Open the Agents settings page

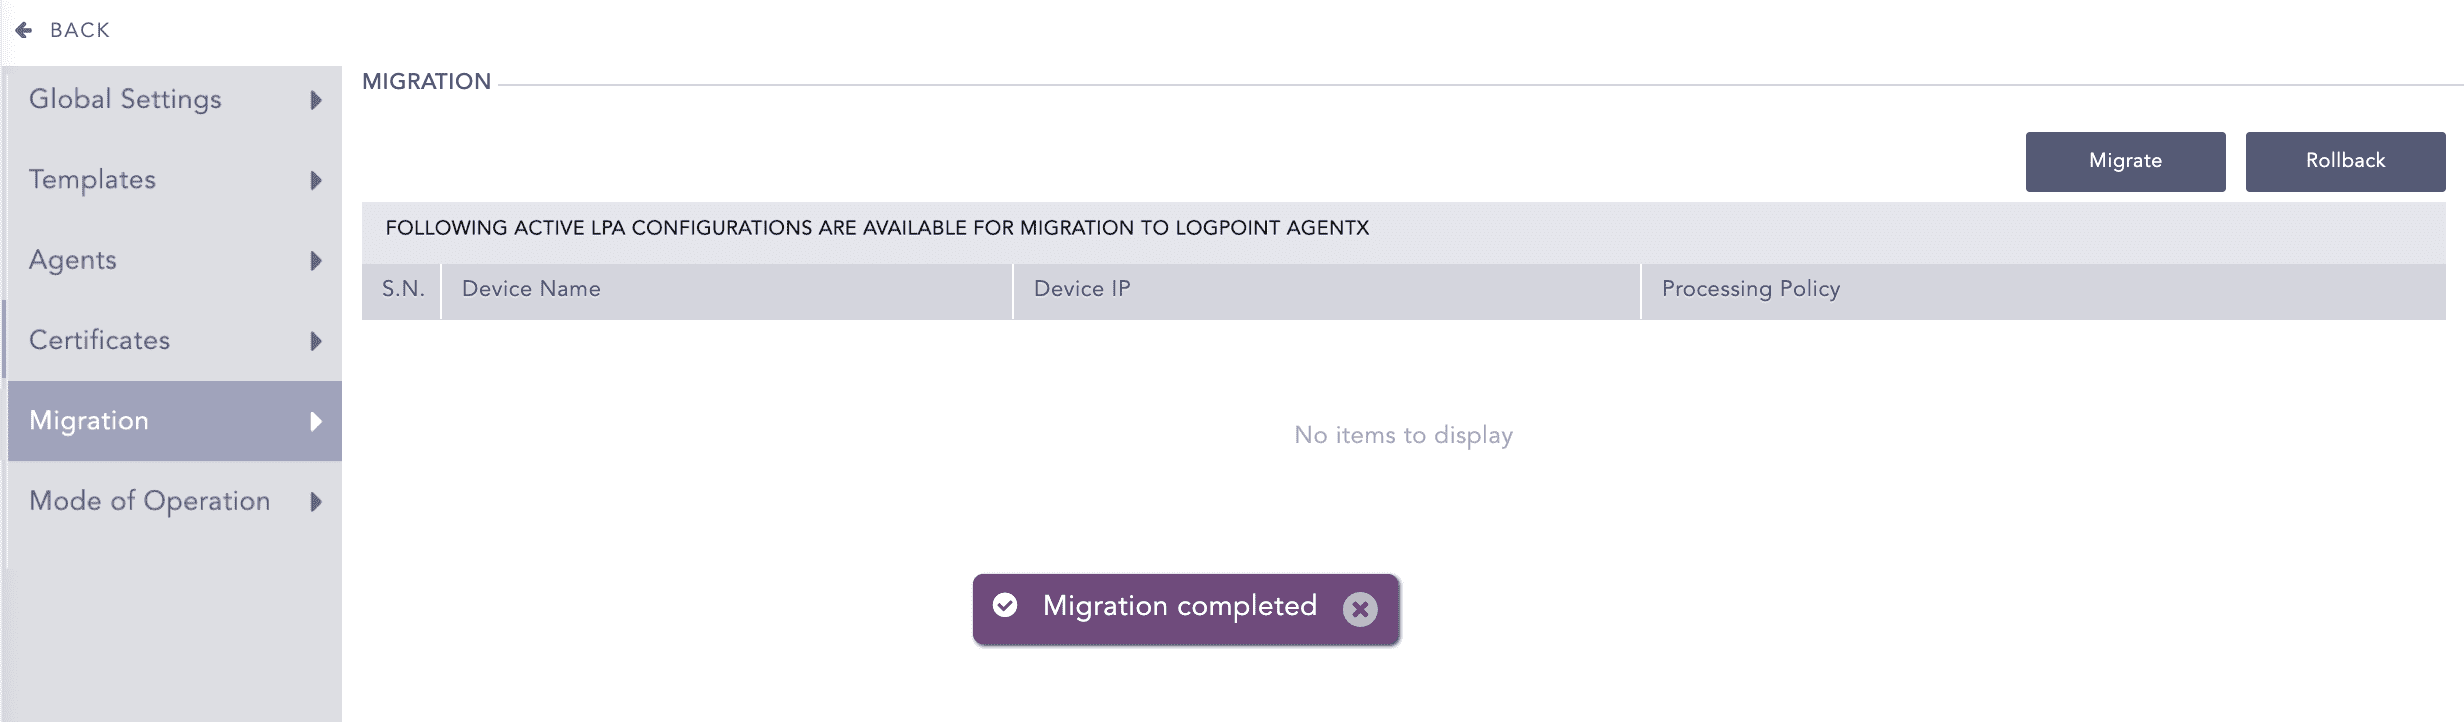click(72, 260)
